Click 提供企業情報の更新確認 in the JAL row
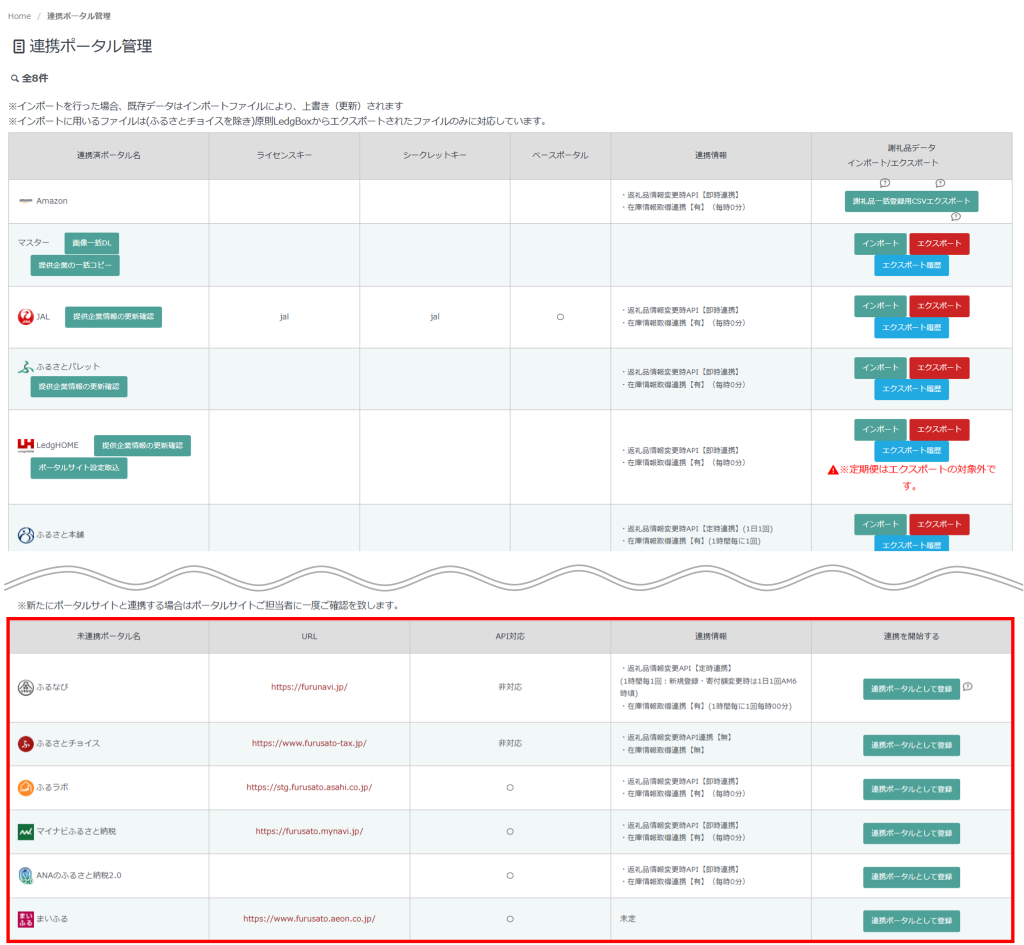The width and height of the screenshot is (1024, 945). tap(113, 317)
